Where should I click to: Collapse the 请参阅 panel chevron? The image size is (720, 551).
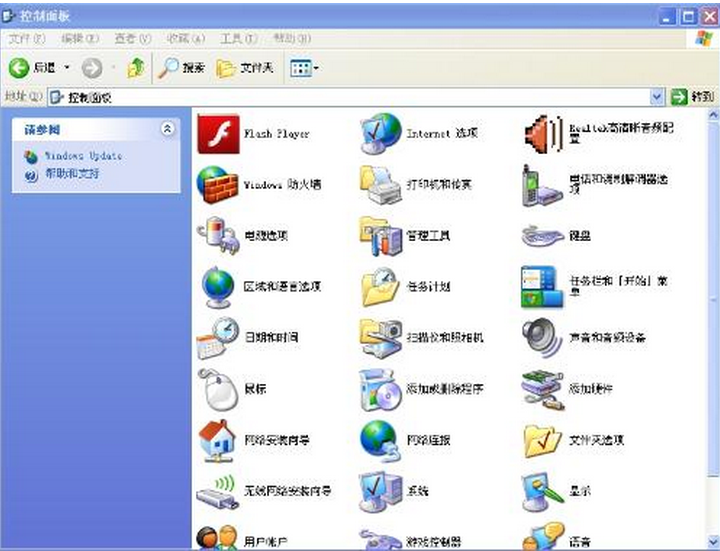click(x=168, y=129)
